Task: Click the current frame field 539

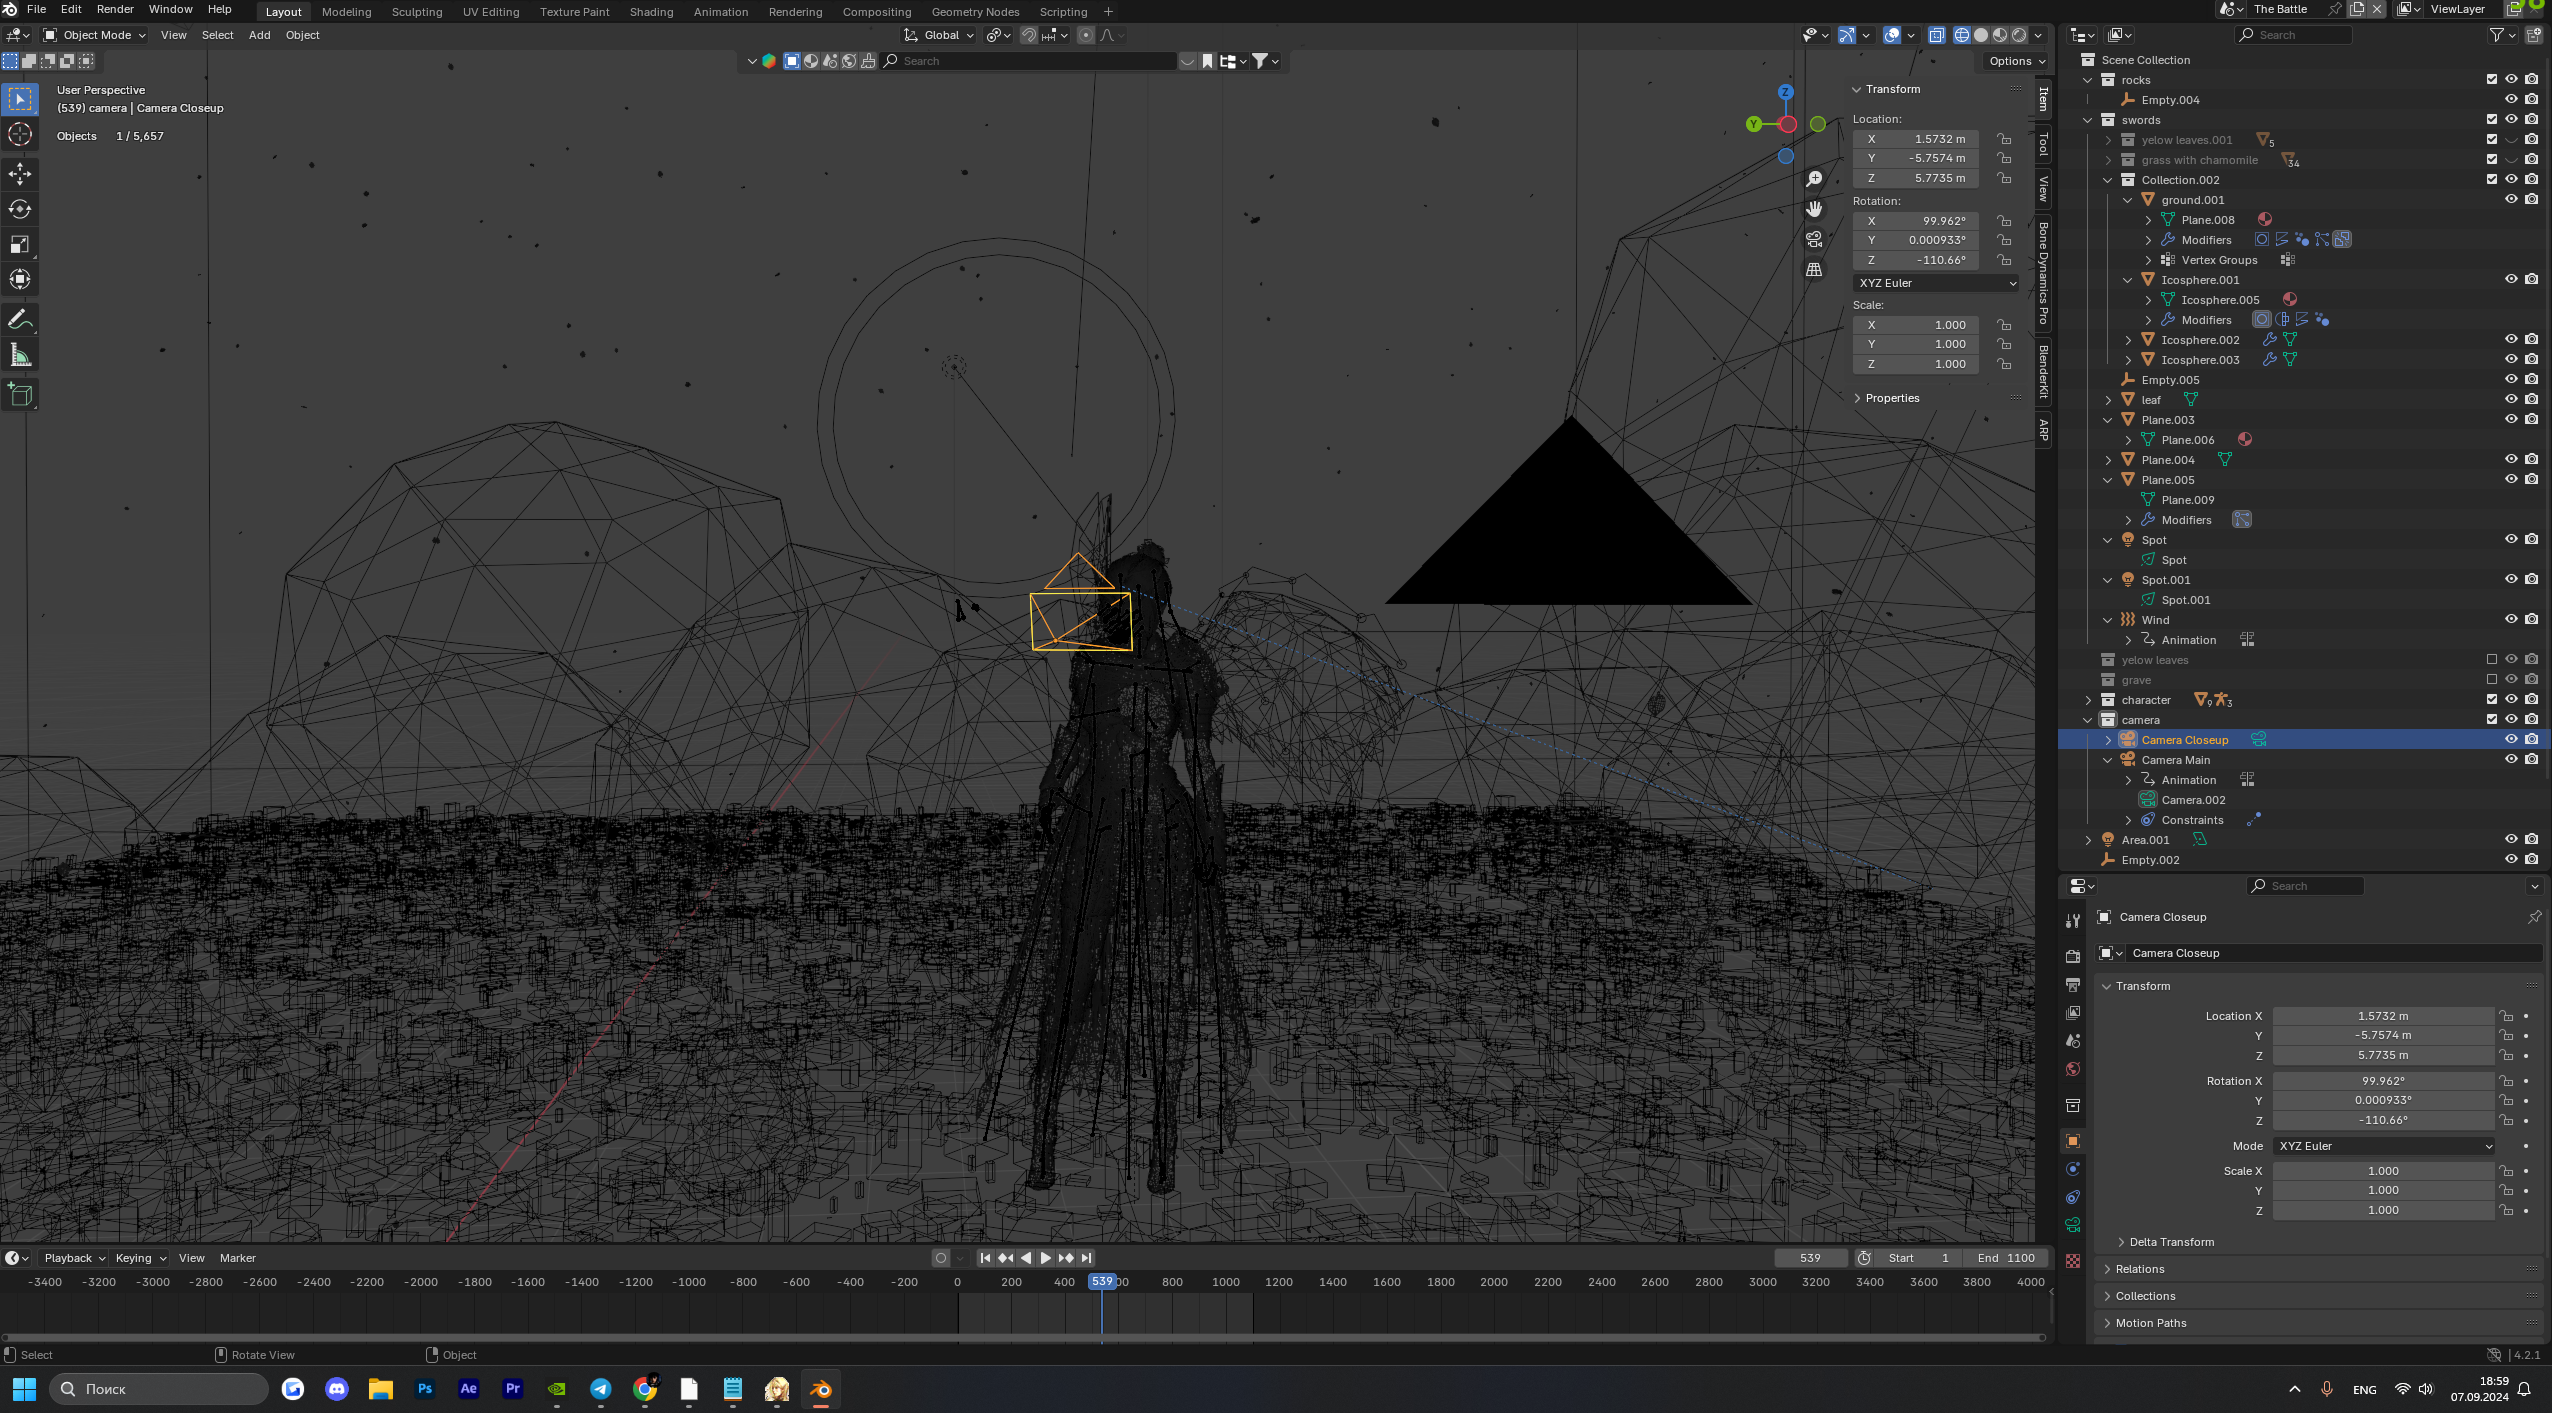Action: [1810, 1258]
